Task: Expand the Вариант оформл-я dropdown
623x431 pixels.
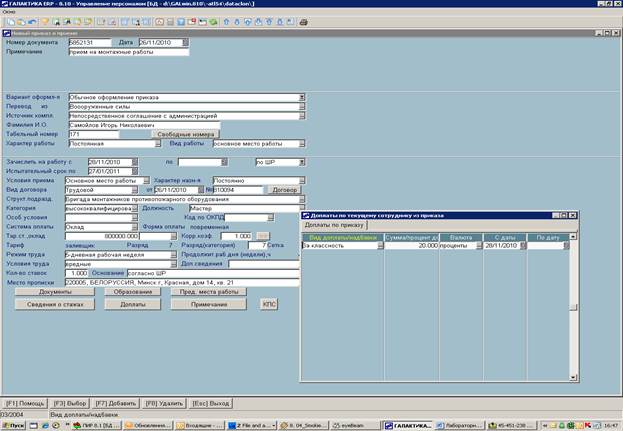Action: point(301,97)
